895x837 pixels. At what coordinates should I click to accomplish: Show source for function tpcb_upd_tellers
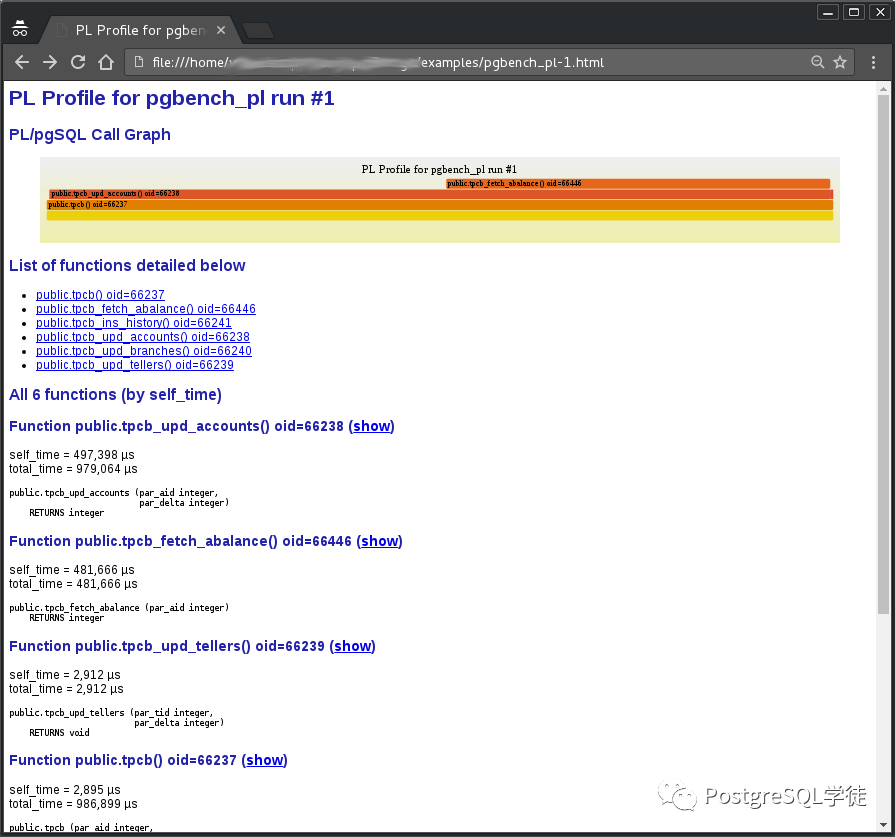353,646
